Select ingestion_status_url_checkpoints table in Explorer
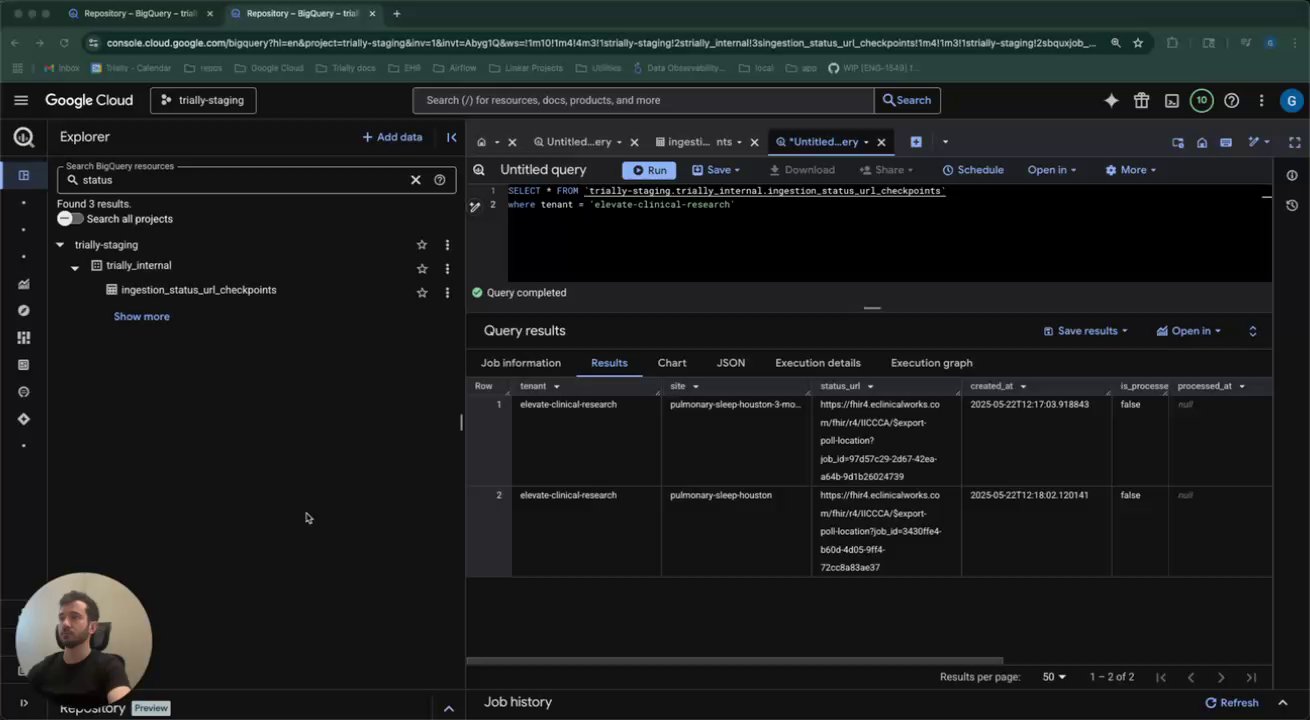The image size is (1310, 720). (199, 290)
